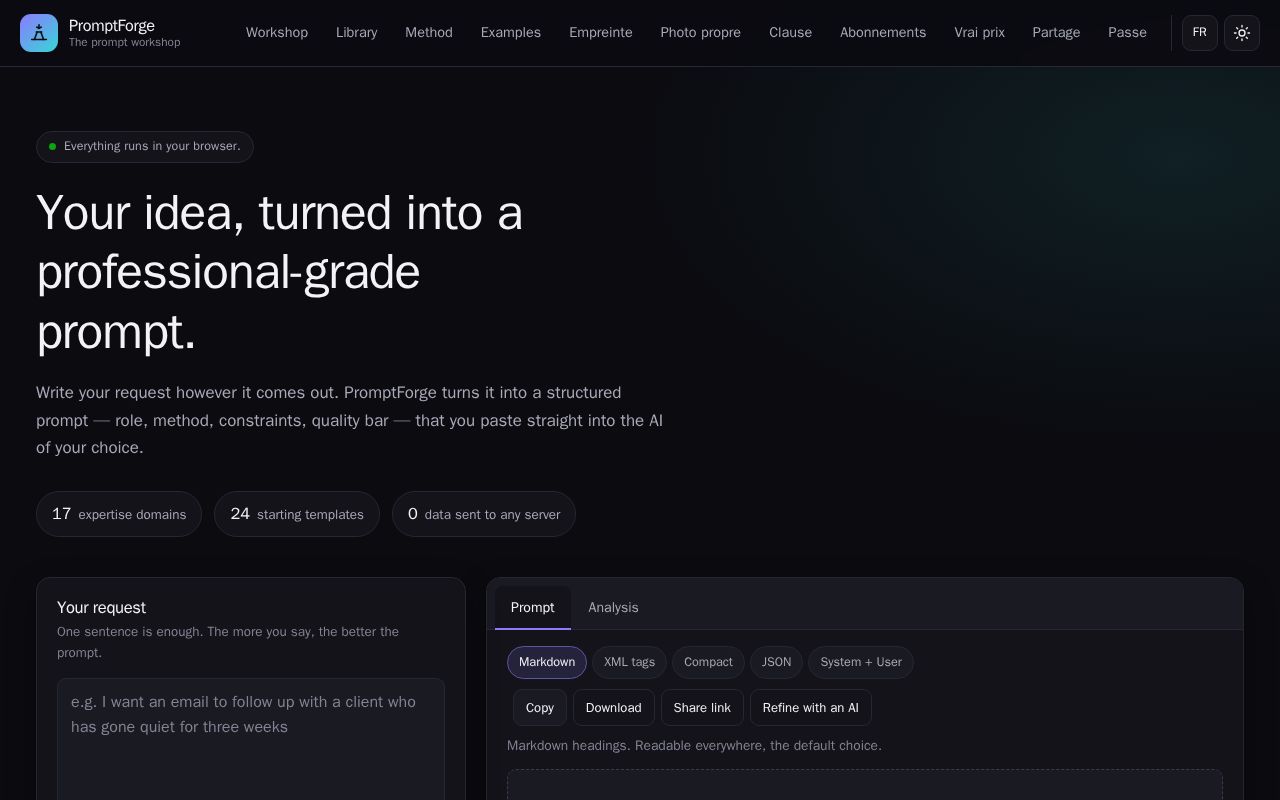Toggle the light/dark theme sun icon
This screenshot has width=1280, height=800.
tap(1242, 33)
